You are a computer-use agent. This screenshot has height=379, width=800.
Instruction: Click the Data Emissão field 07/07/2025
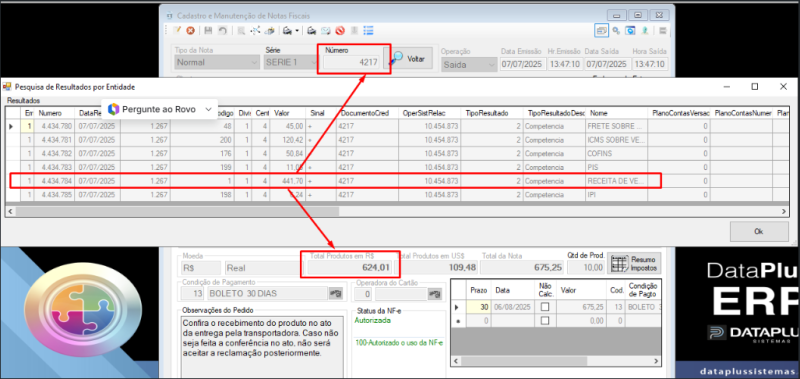pos(522,64)
